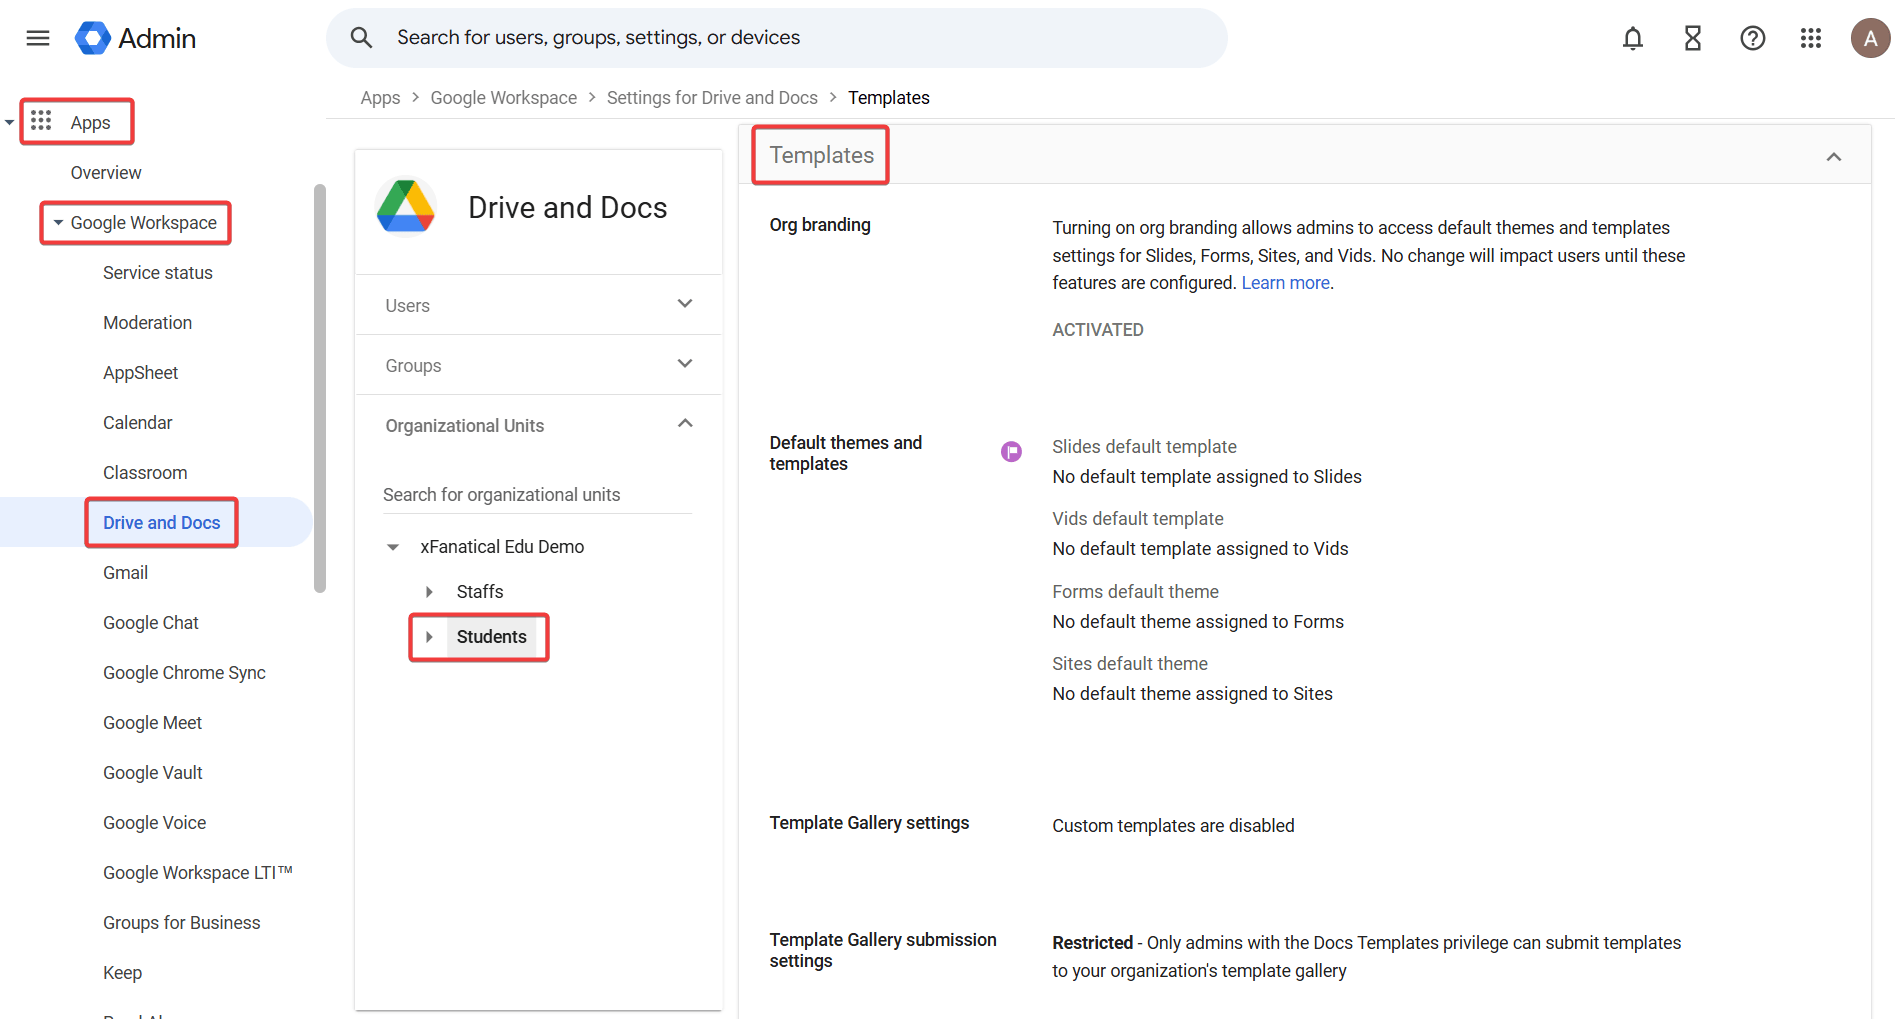Screen dimensions: 1895x1019
Task: Collapse the xFanatical Edu Demo tree arrow
Action: pyautogui.click(x=393, y=547)
